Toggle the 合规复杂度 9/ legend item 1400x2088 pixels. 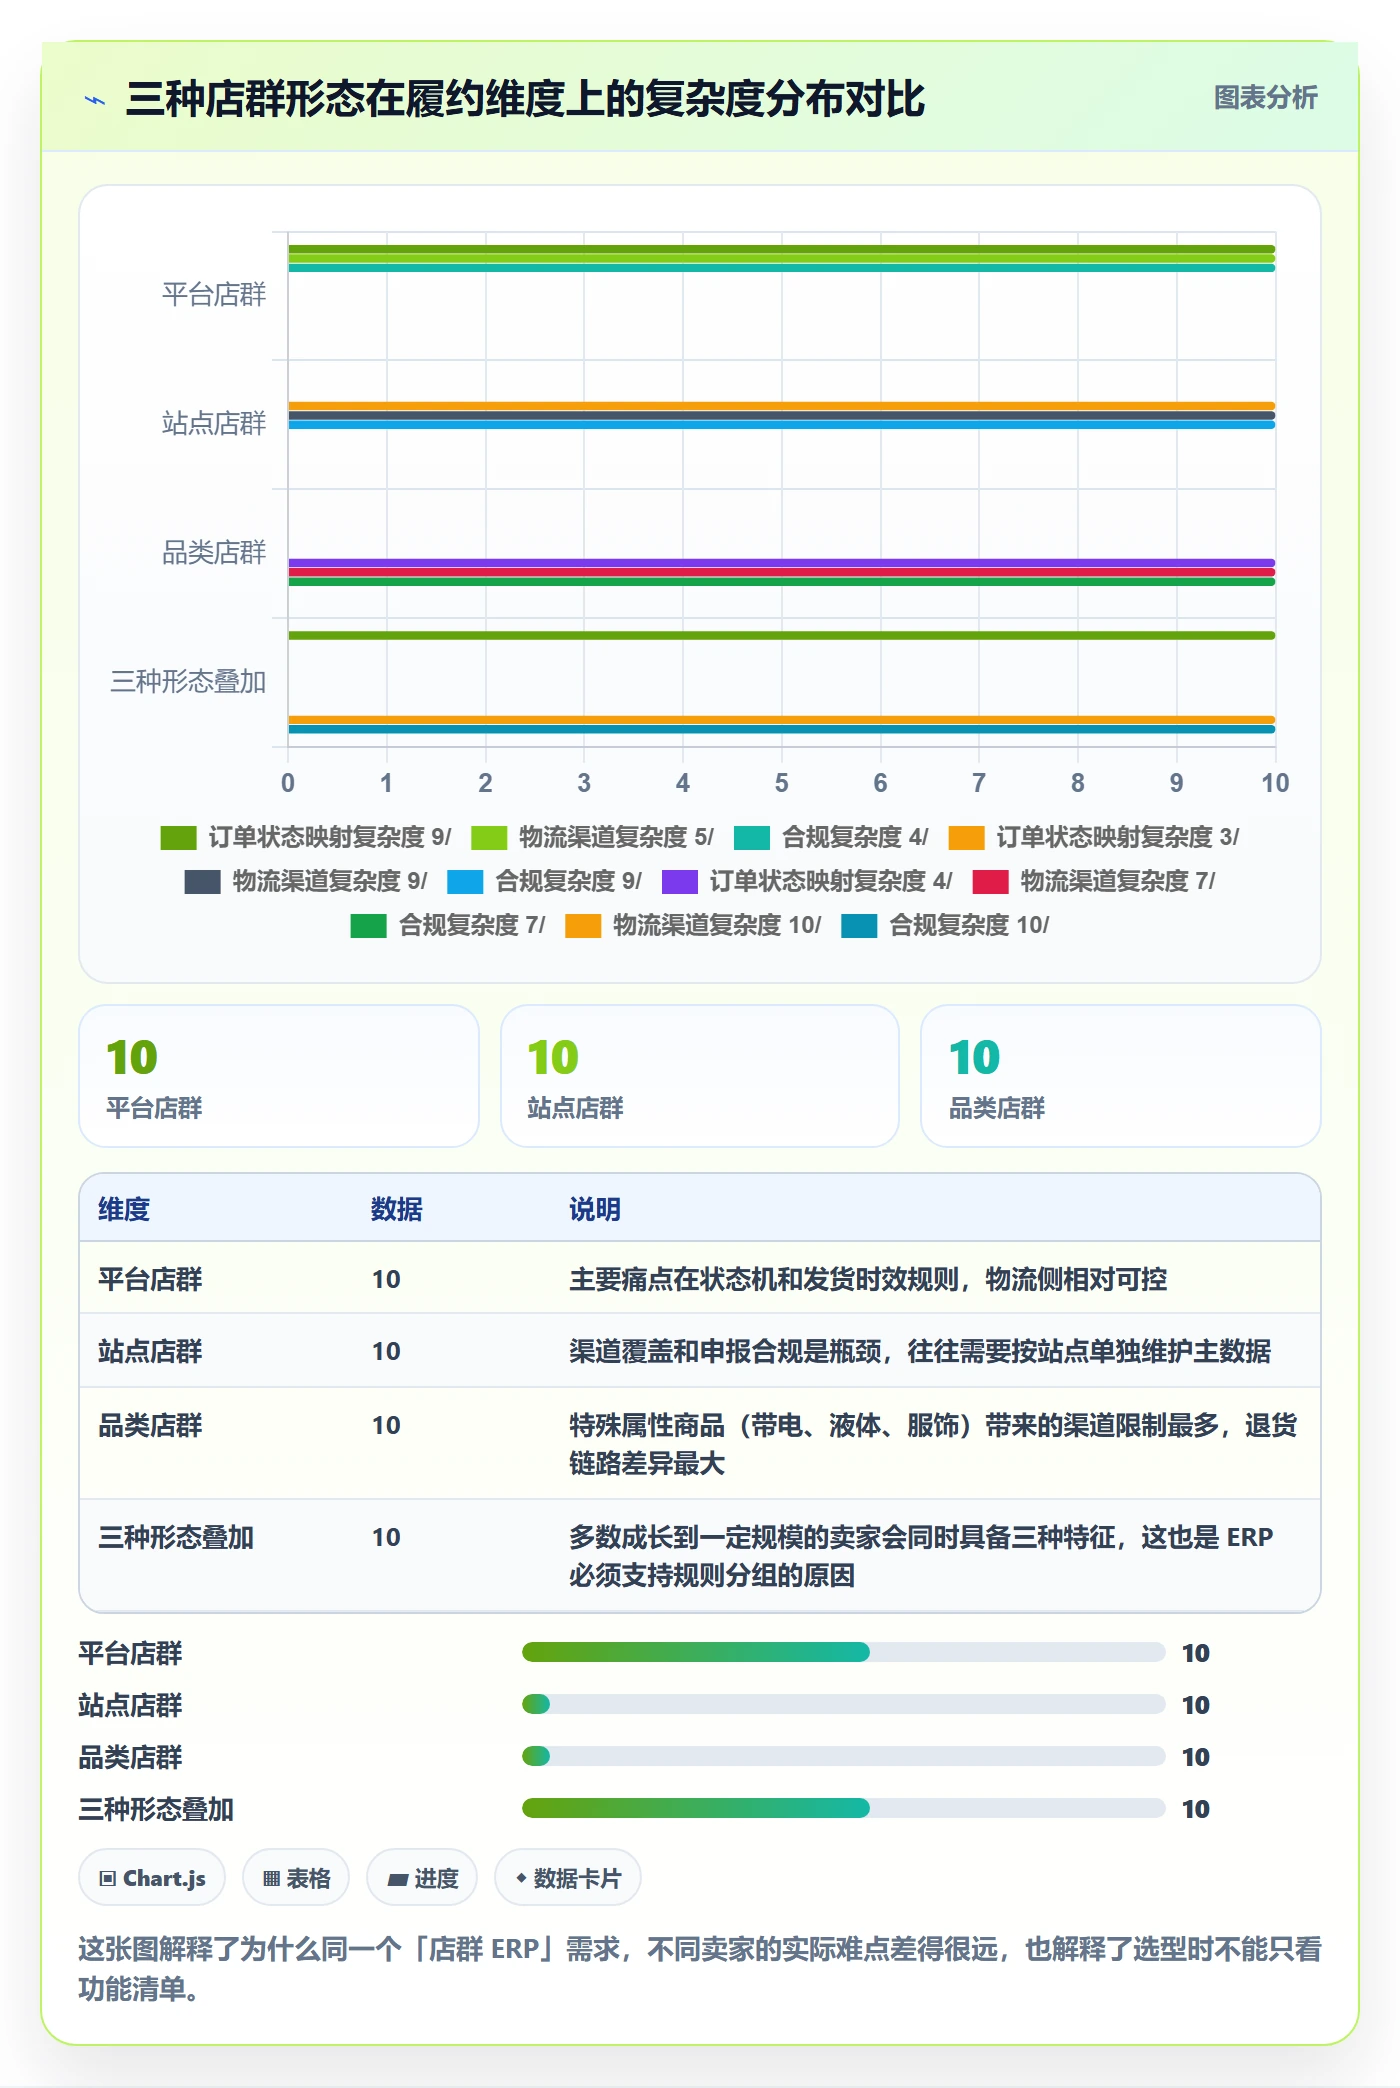[545, 881]
